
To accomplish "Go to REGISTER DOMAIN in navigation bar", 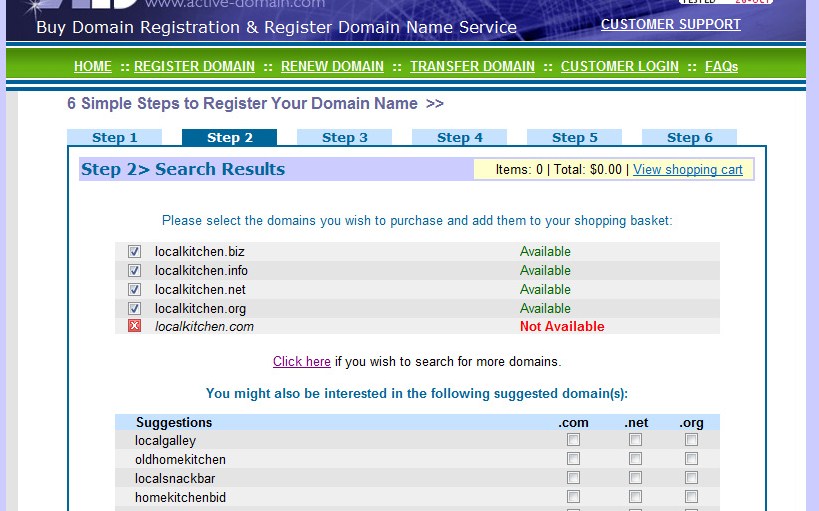I will pos(194,66).
